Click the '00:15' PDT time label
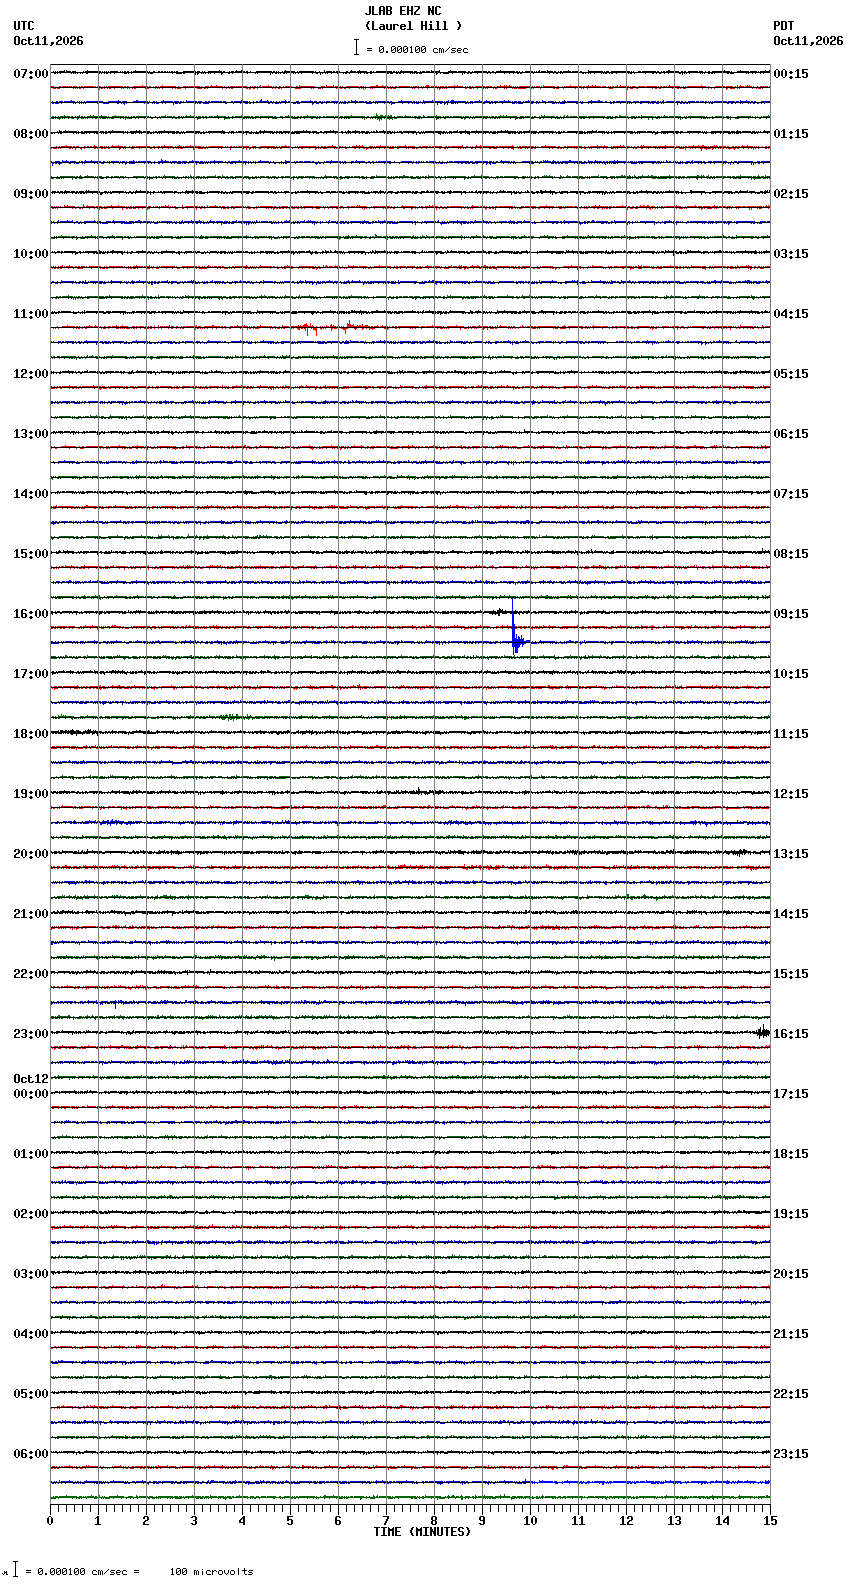This screenshot has height=1584, width=850. coord(791,74)
